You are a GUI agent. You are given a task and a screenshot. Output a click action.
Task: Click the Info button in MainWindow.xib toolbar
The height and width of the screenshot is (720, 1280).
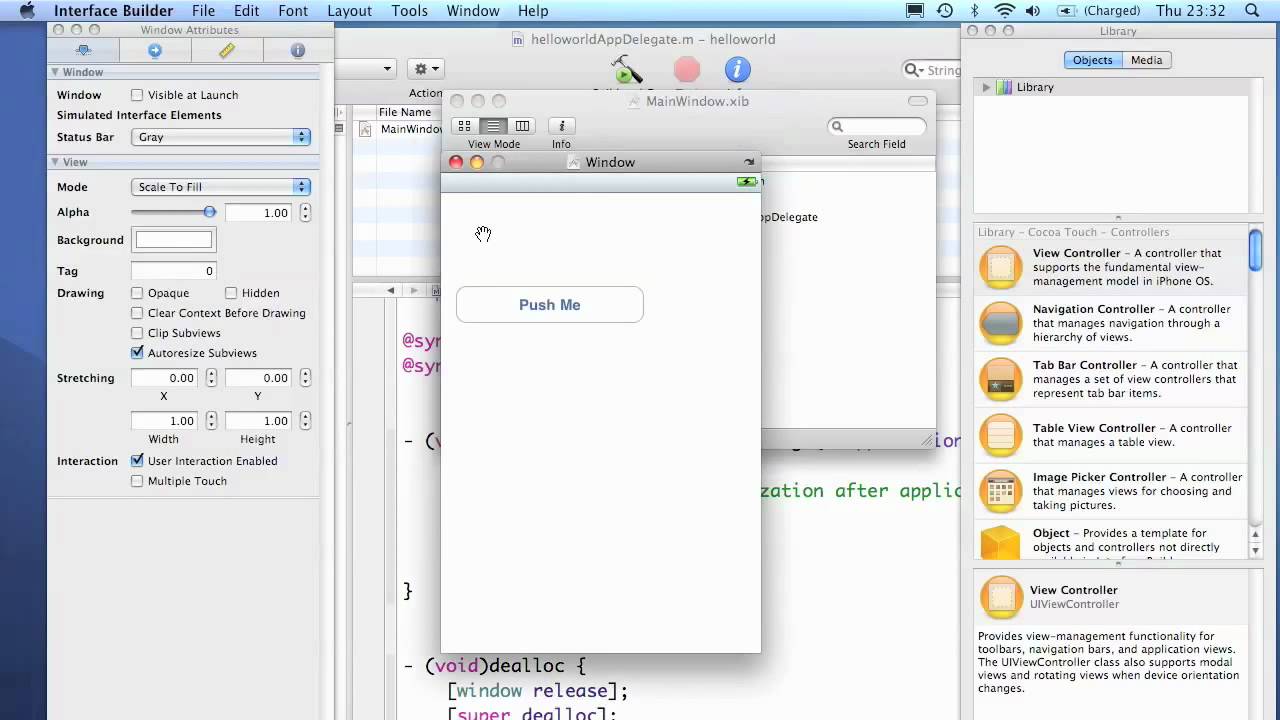pos(561,126)
